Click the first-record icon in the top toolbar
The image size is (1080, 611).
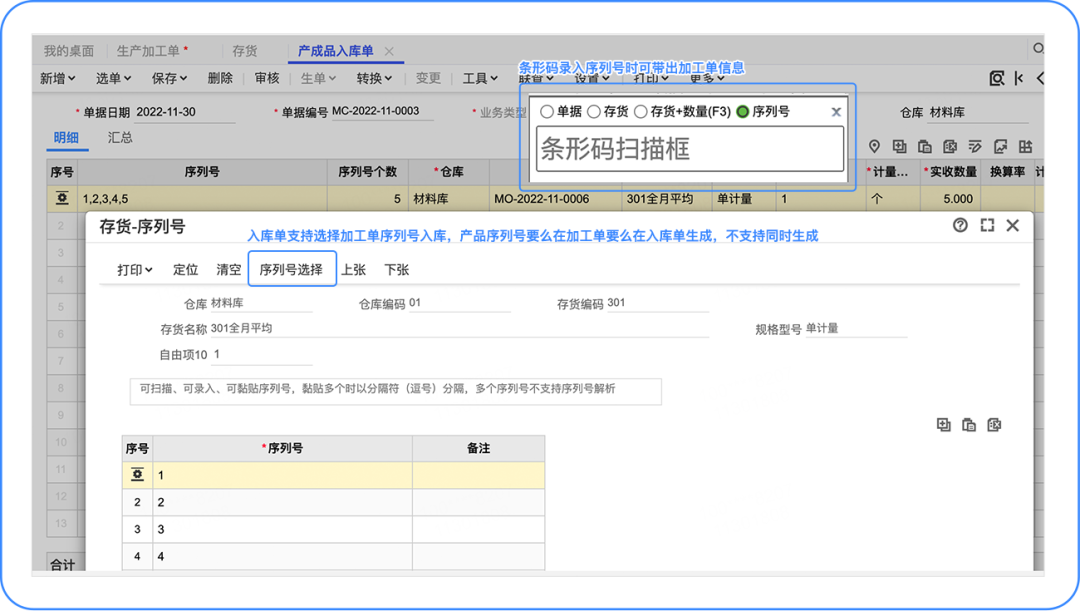click(1018, 78)
